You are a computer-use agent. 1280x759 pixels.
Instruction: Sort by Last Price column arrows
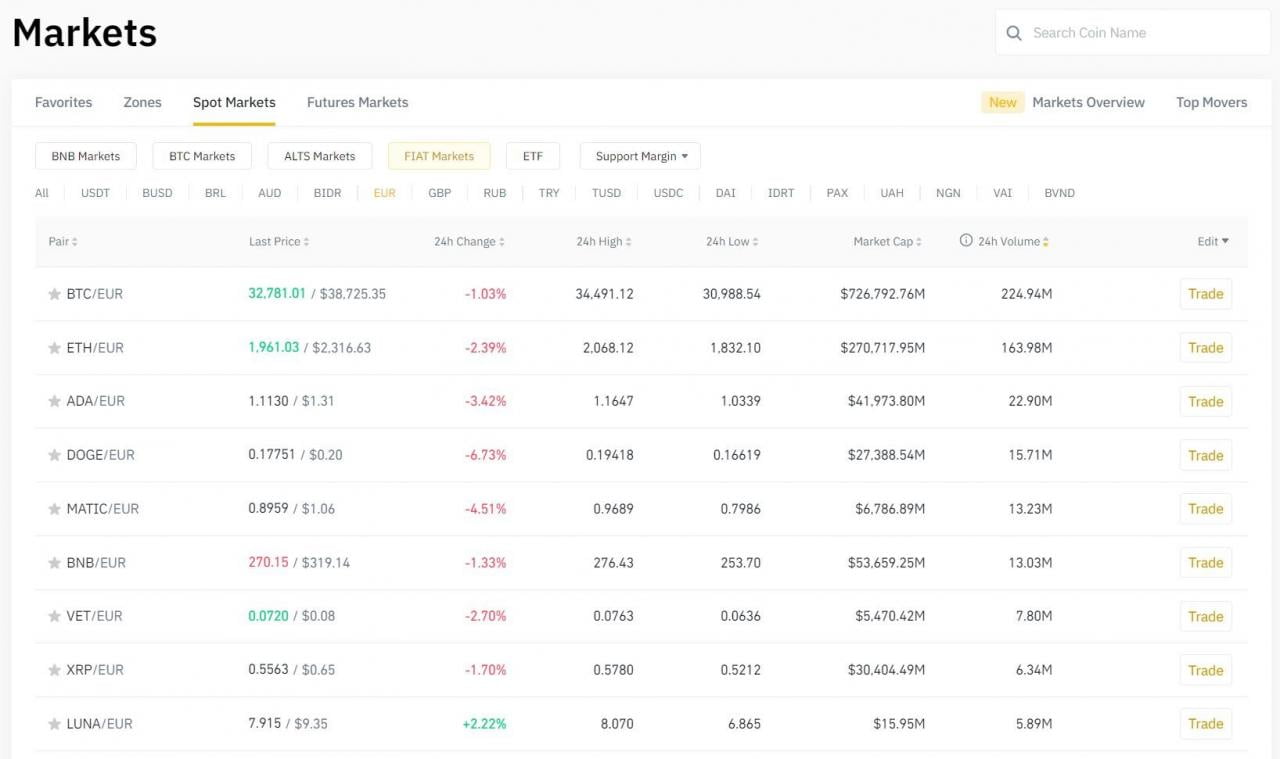[306, 242]
